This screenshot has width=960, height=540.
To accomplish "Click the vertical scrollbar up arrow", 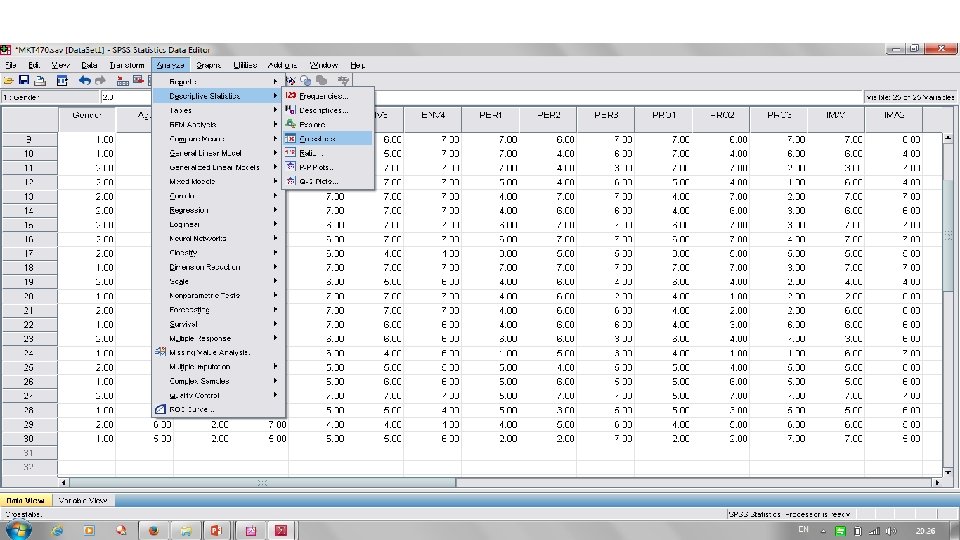I will click(x=948, y=138).
